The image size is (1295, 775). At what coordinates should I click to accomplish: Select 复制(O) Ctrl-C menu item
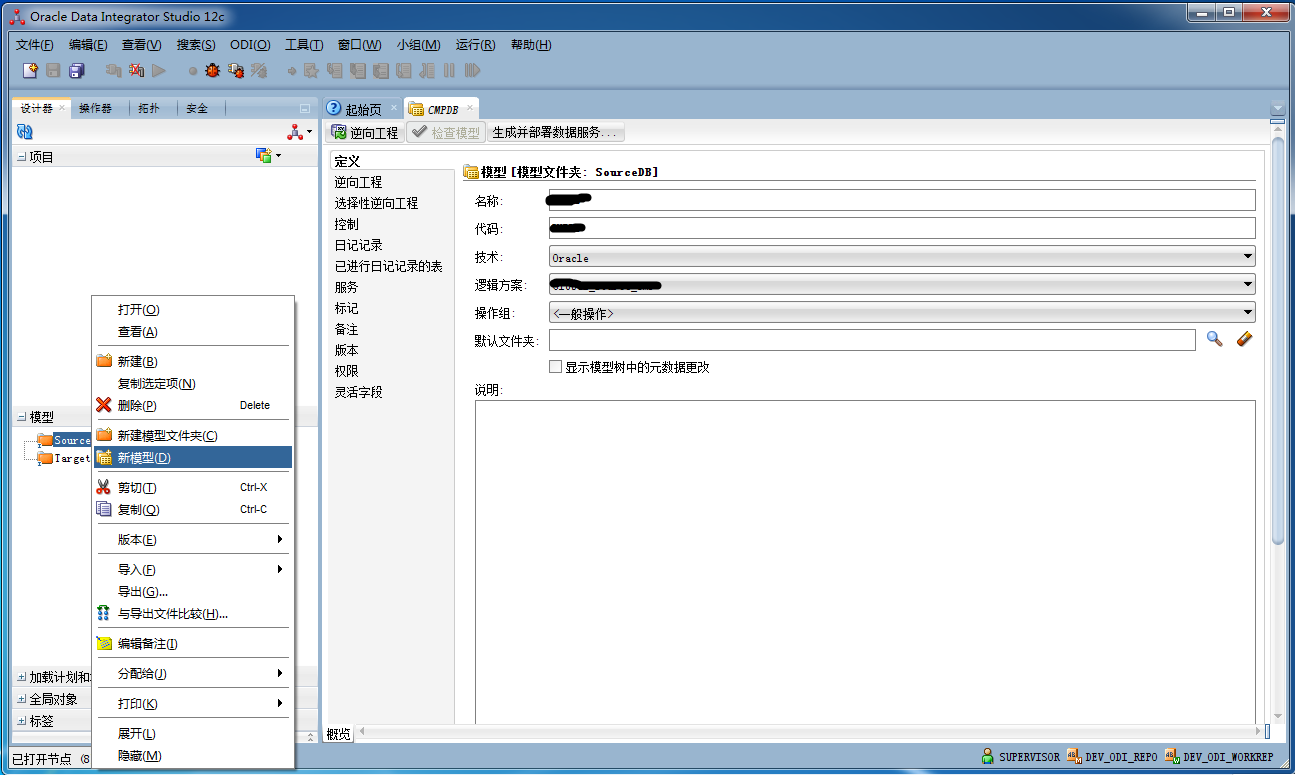(193, 509)
